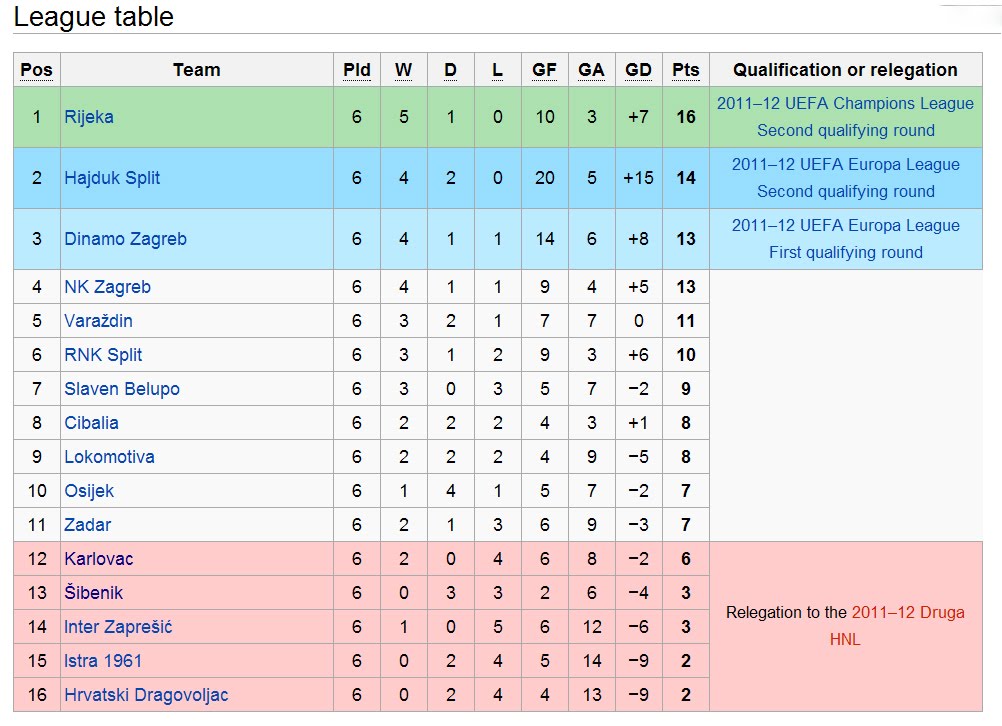Viewport: 1002px width, 726px height.
Task: Click the Karlovac team link
Action: pos(98,559)
